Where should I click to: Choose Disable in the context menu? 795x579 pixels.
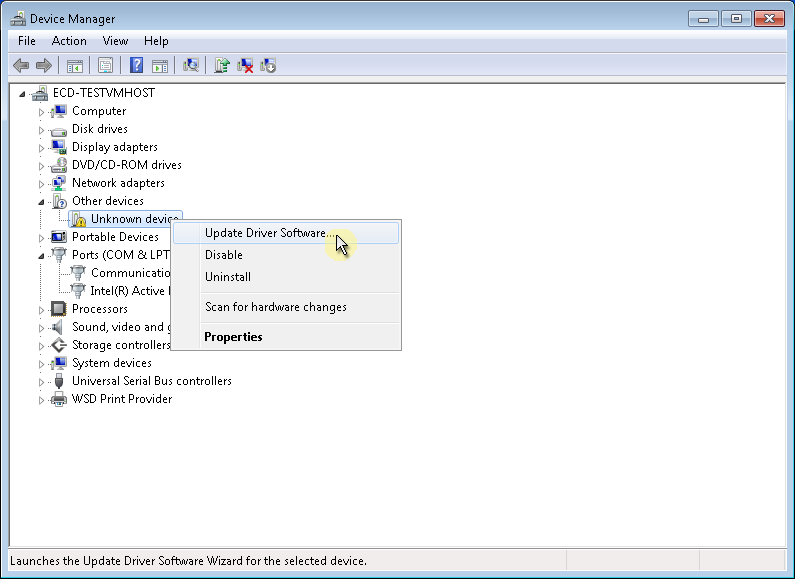coord(286,255)
